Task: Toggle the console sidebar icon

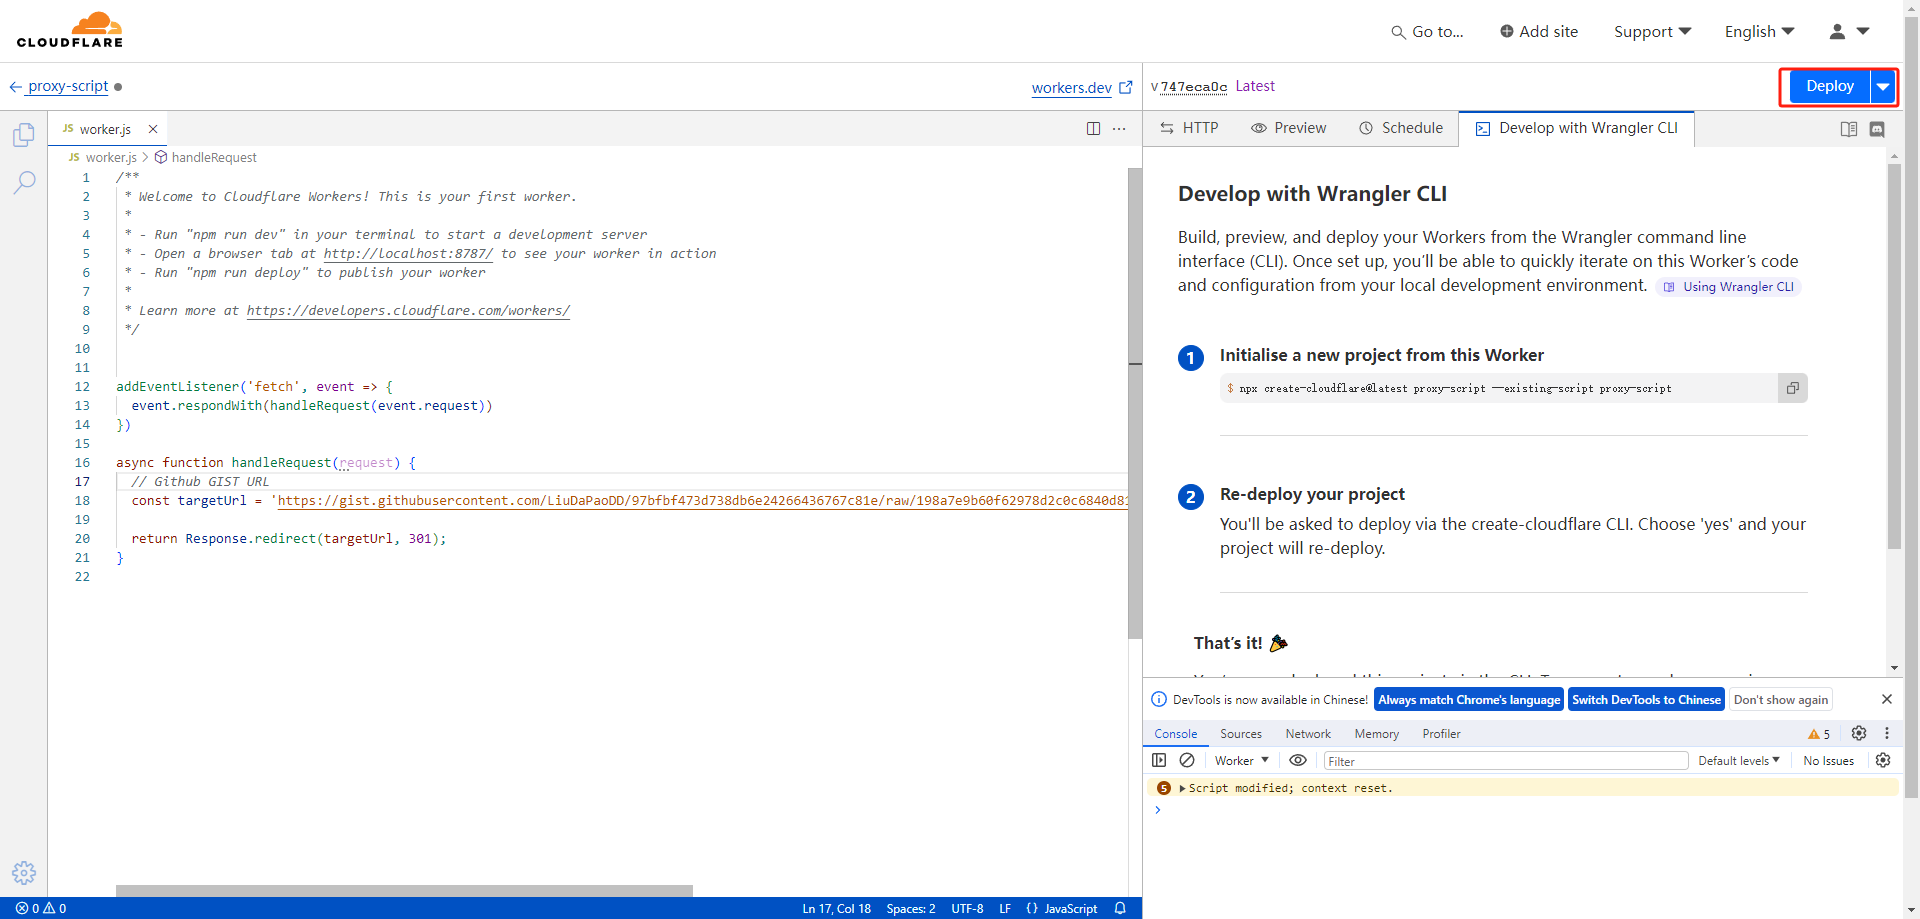Action: pos(1159,760)
